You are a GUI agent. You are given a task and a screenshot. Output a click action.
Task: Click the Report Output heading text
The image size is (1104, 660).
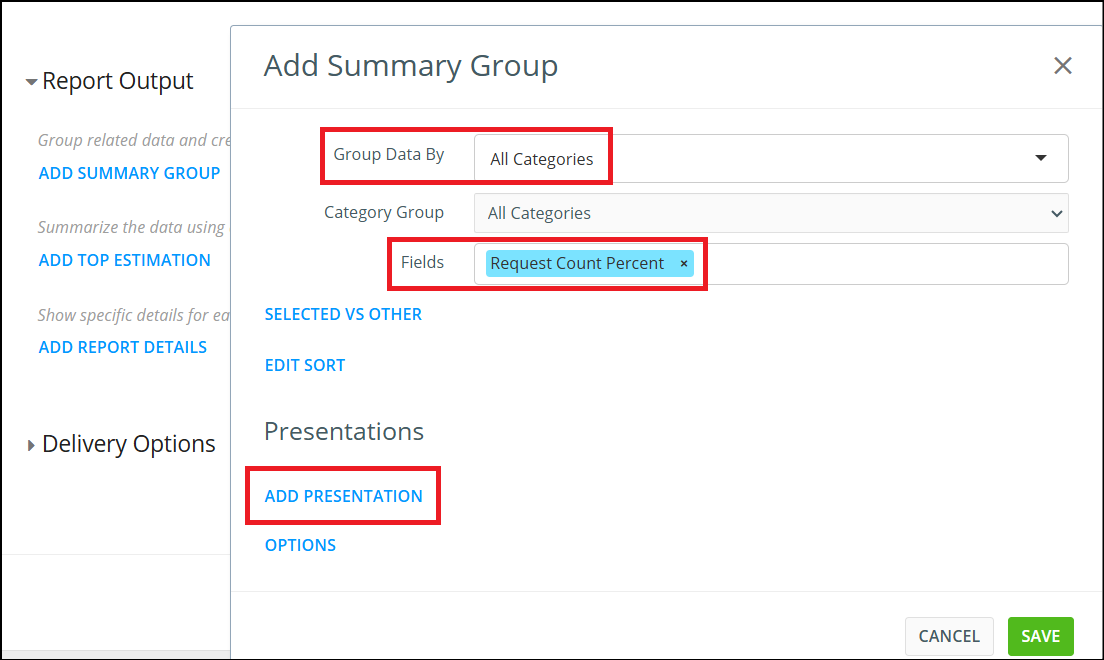click(118, 81)
